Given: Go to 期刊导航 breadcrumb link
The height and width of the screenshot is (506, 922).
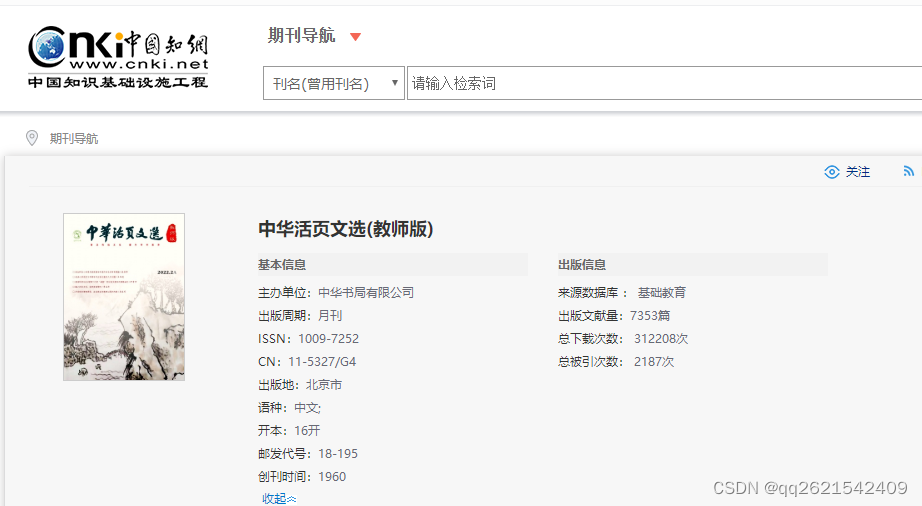Looking at the screenshot, I should coord(74,139).
